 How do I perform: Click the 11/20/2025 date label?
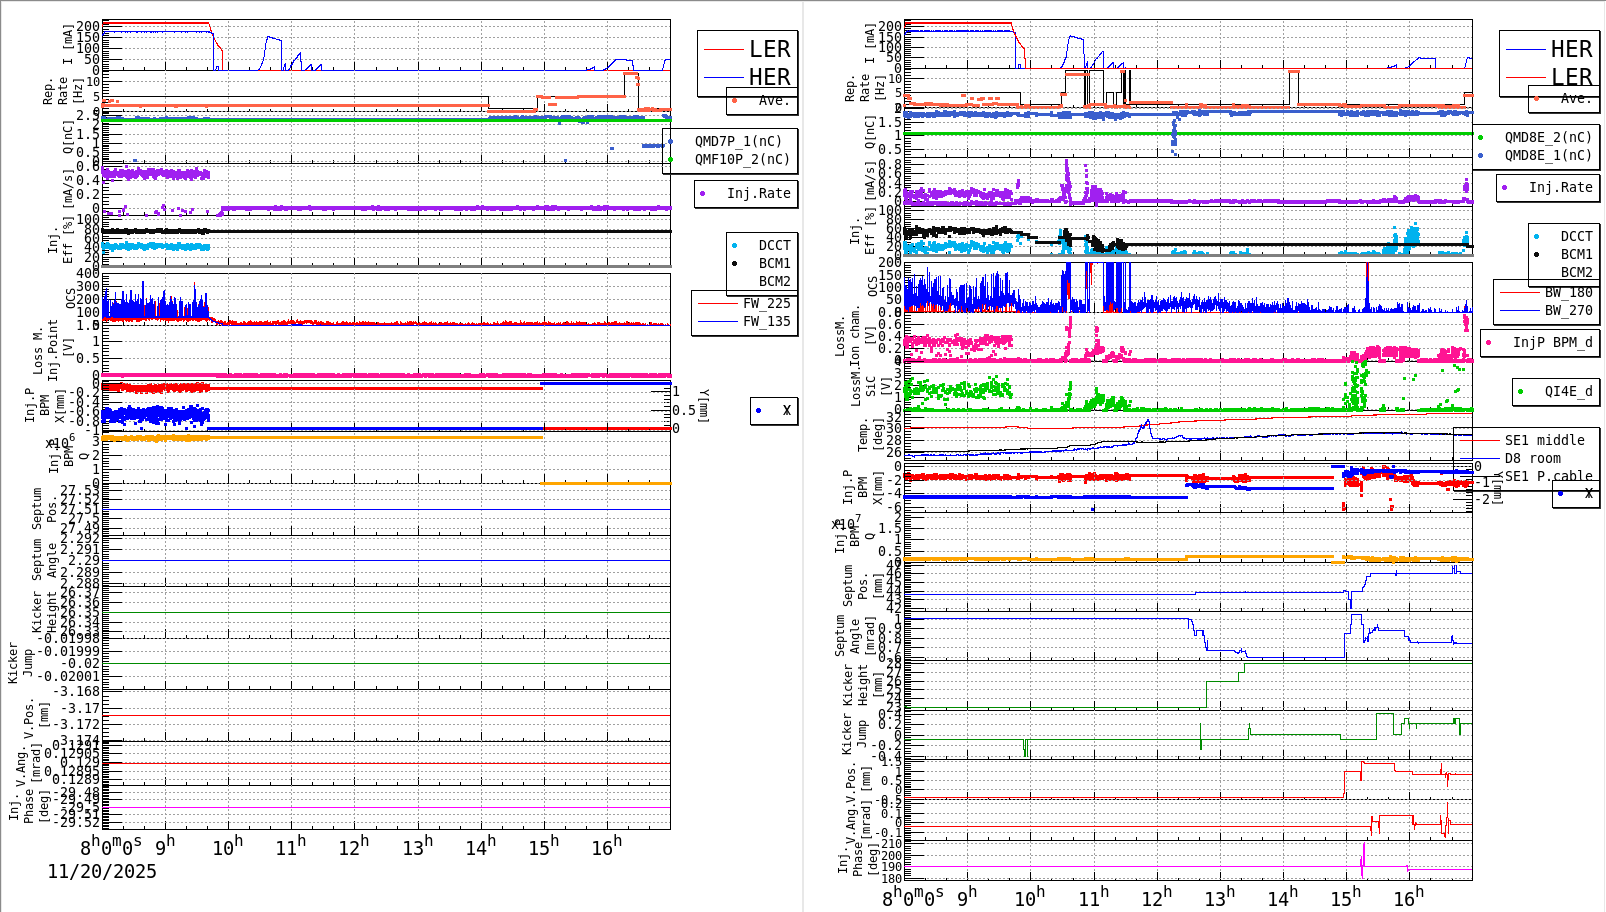[x=100, y=872]
